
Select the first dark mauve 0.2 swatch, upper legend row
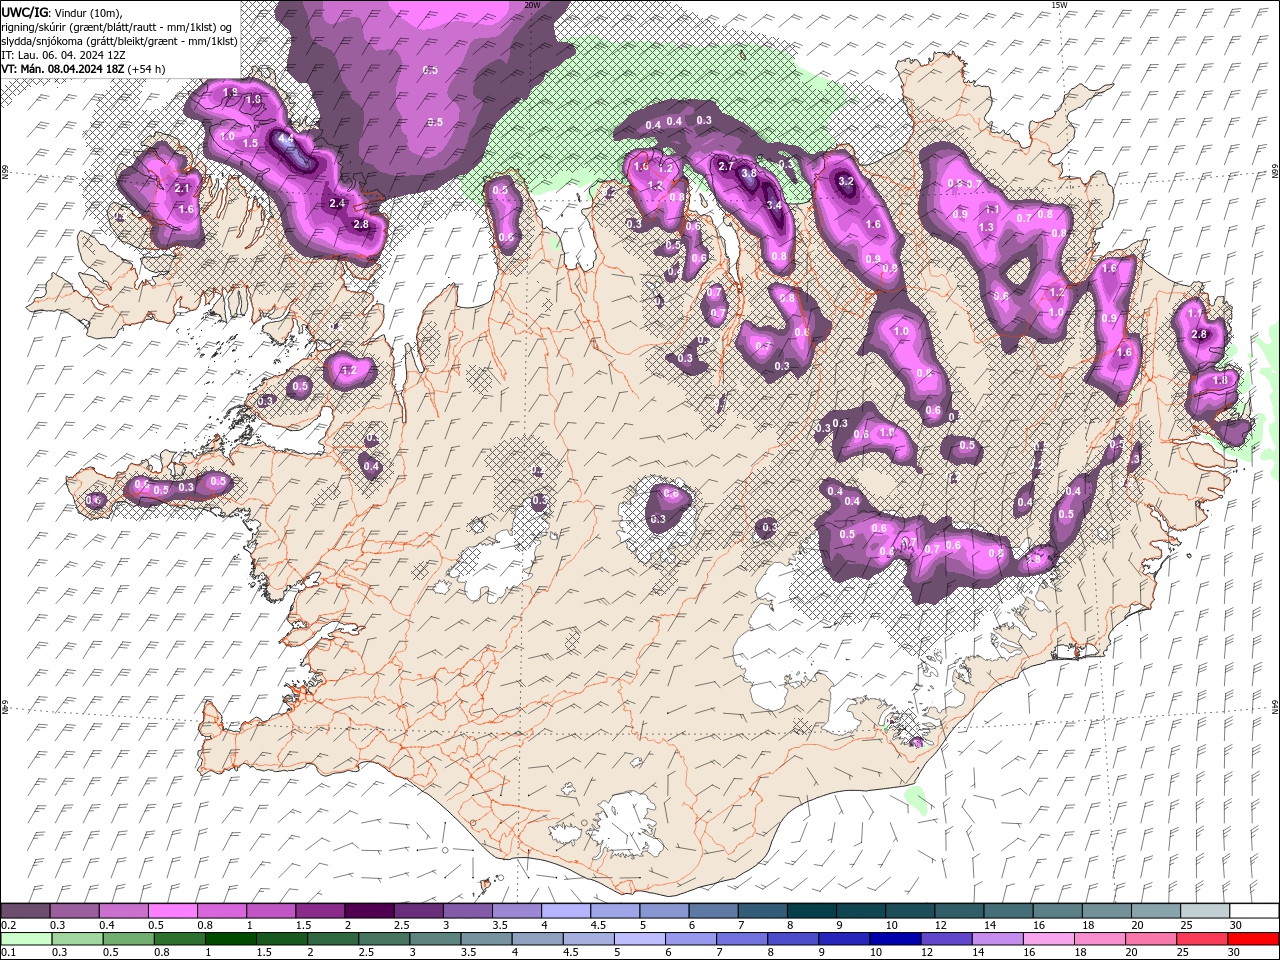[25, 911]
